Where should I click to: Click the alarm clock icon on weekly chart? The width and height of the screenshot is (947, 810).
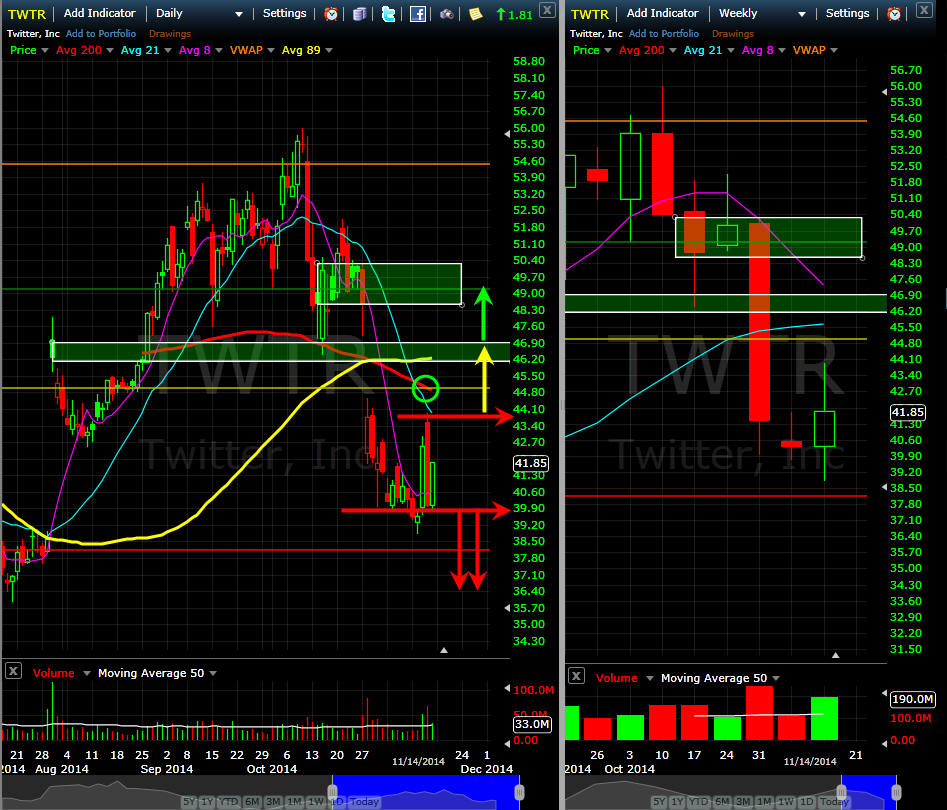[894, 14]
